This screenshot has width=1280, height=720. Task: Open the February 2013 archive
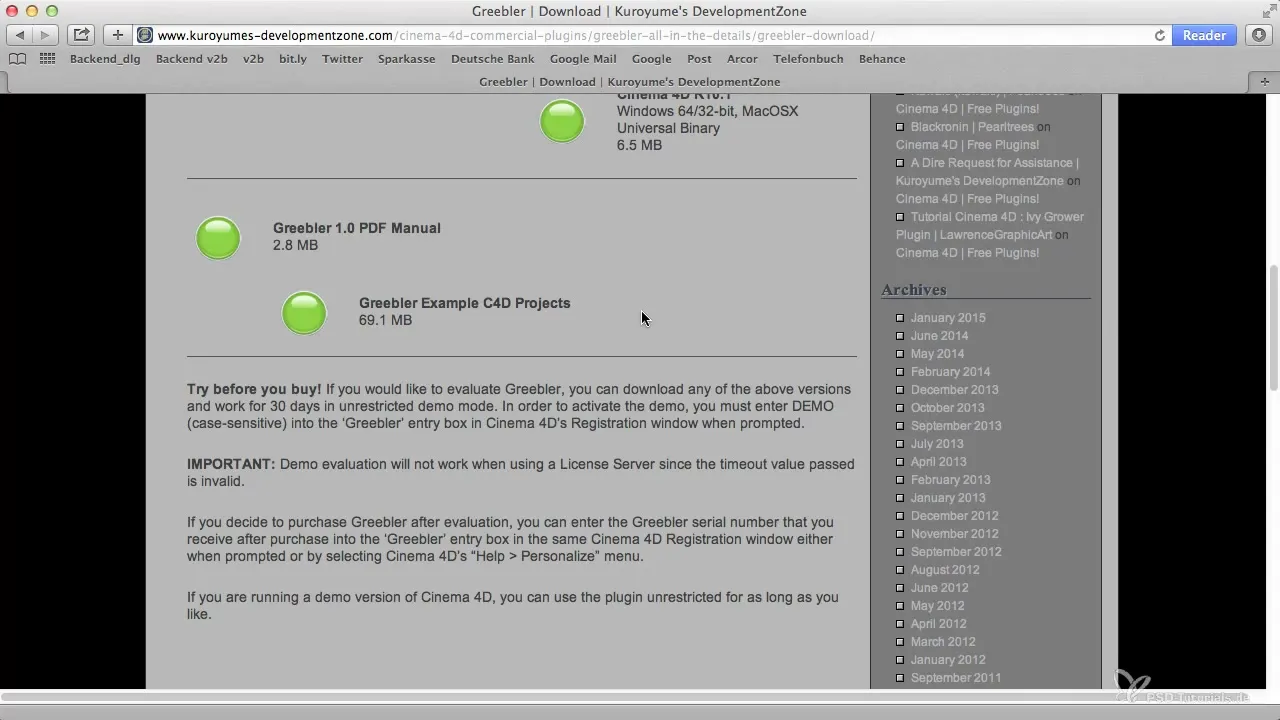click(x=950, y=480)
